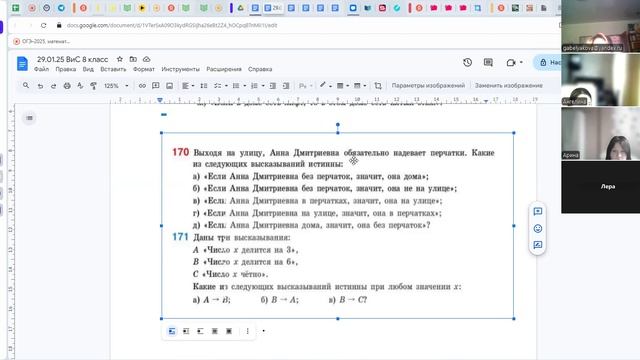The height and width of the screenshot is (360, 640).
Task: Open the Инструменты menu
Action: point(180,69)
